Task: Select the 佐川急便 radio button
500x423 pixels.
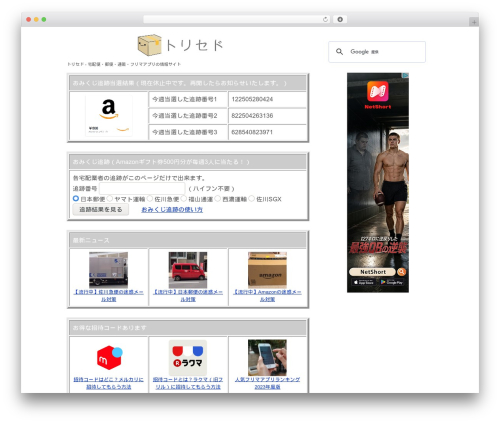Action: click(x=150, y=199)
